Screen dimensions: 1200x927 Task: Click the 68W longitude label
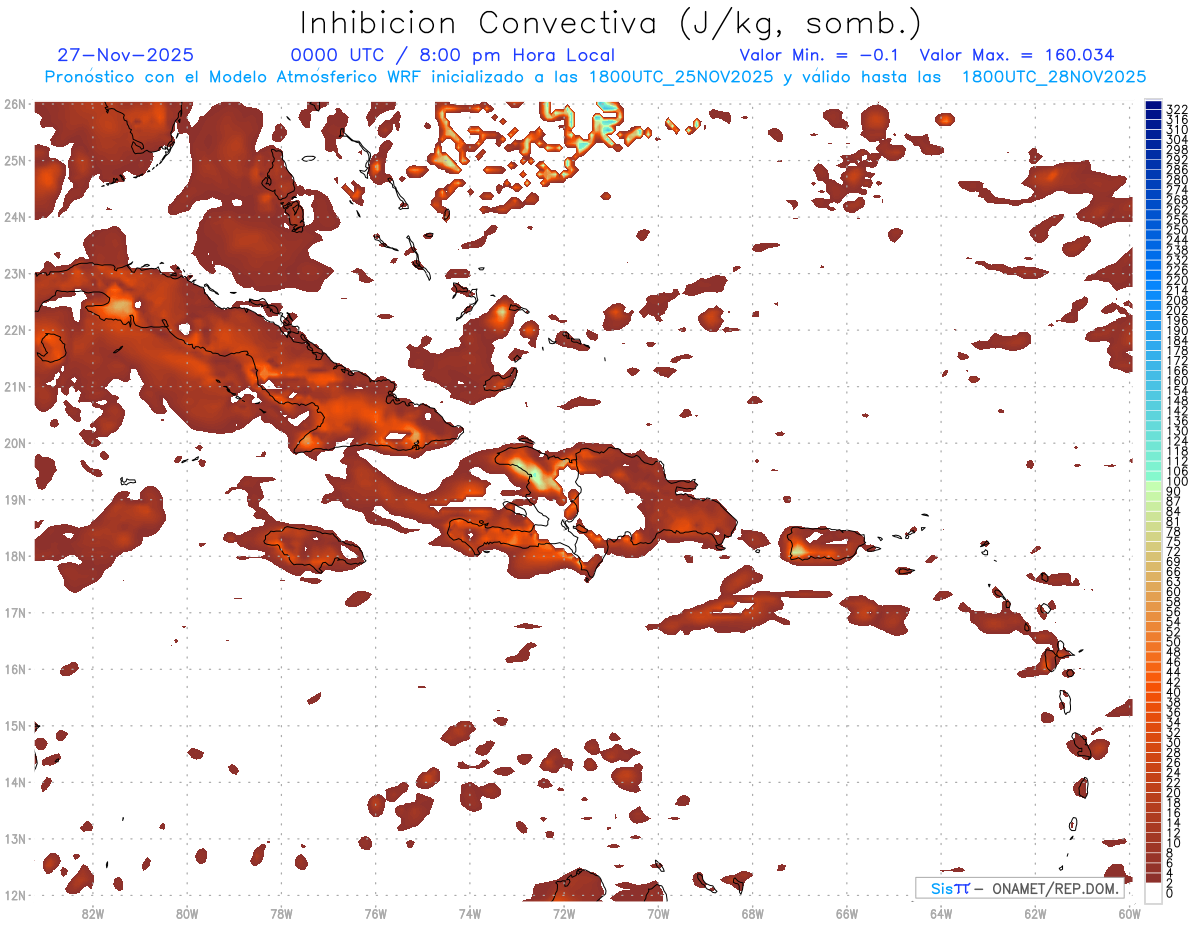752,913
